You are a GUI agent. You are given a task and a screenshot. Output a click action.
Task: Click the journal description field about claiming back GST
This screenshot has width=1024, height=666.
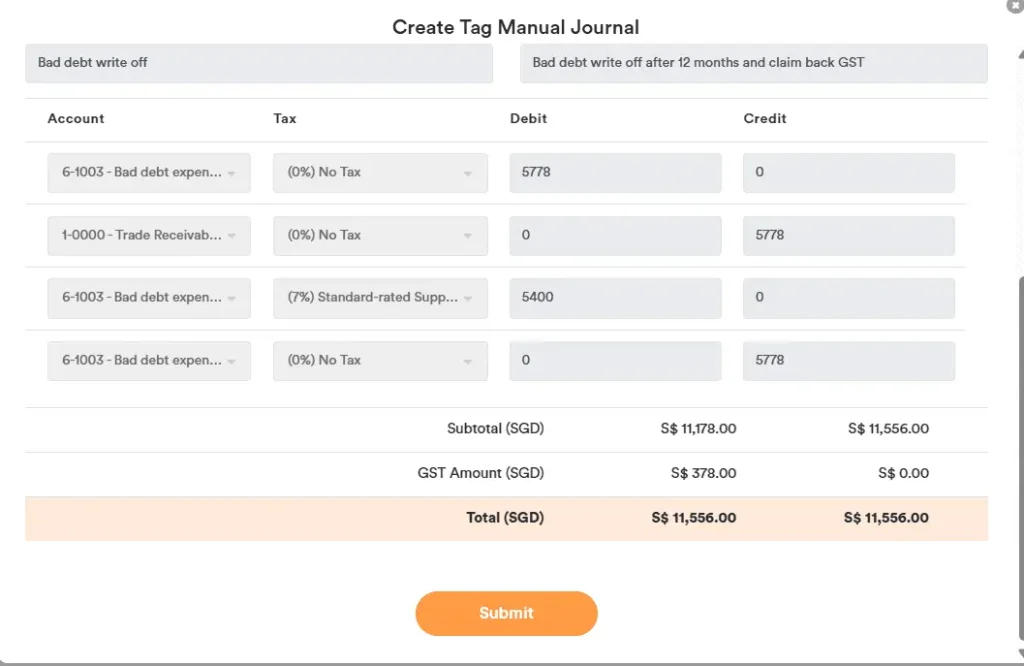tap(752, 62)
